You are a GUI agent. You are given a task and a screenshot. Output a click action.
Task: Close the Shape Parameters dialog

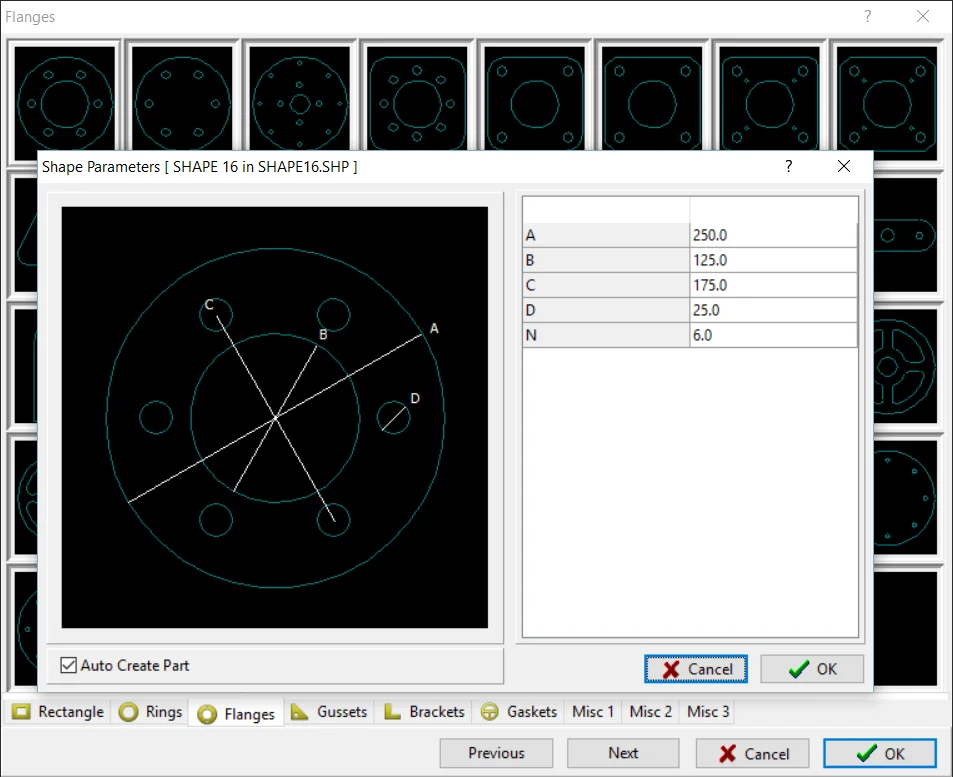pyautogui.click(x=844, y=166)
